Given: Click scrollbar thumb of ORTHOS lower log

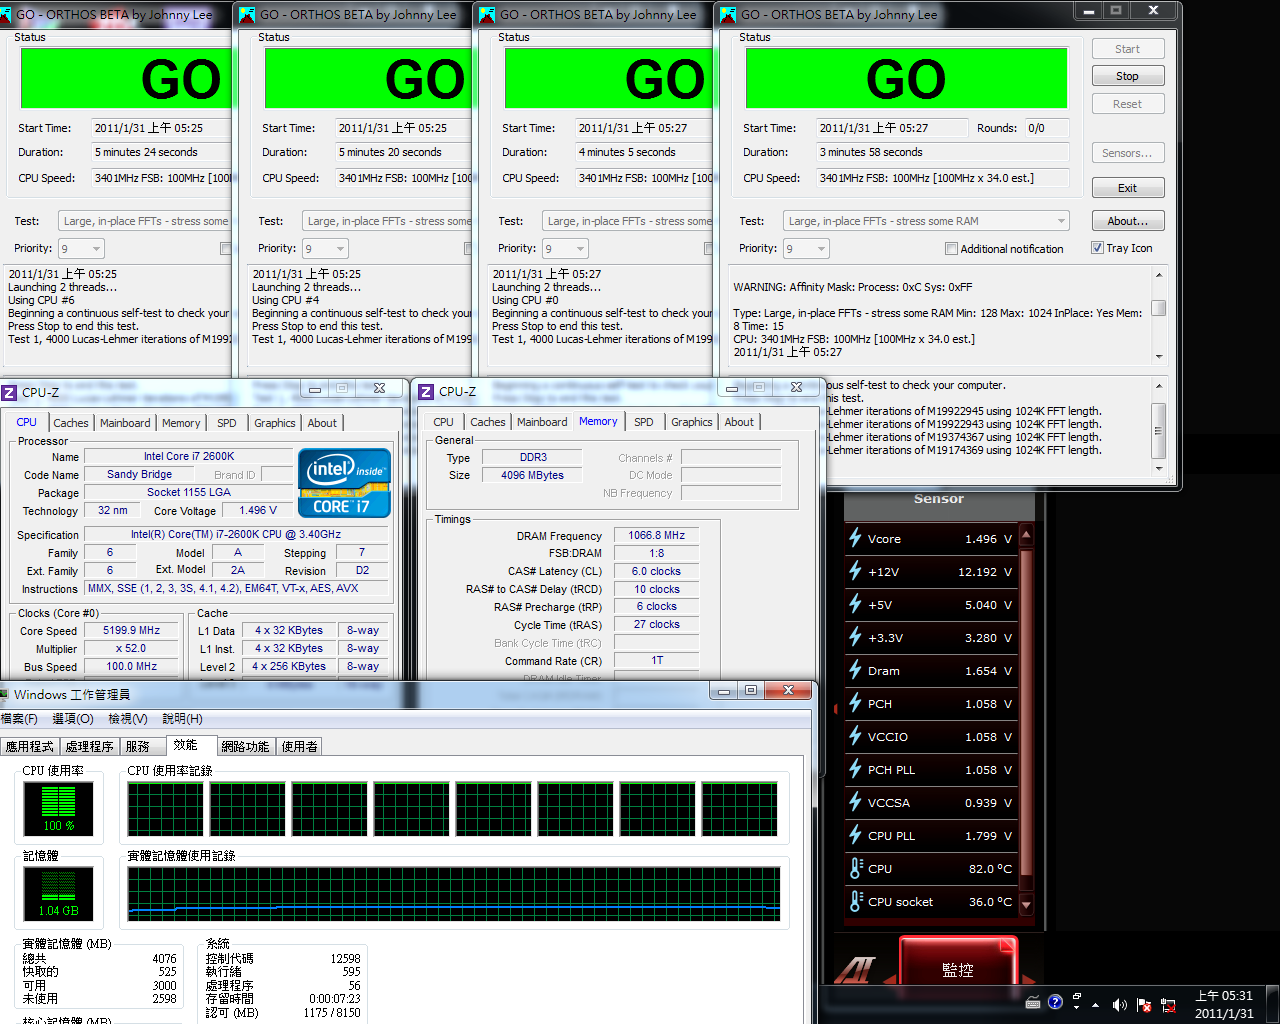Looking at the screenshot, I should (x=1159, y=431).
